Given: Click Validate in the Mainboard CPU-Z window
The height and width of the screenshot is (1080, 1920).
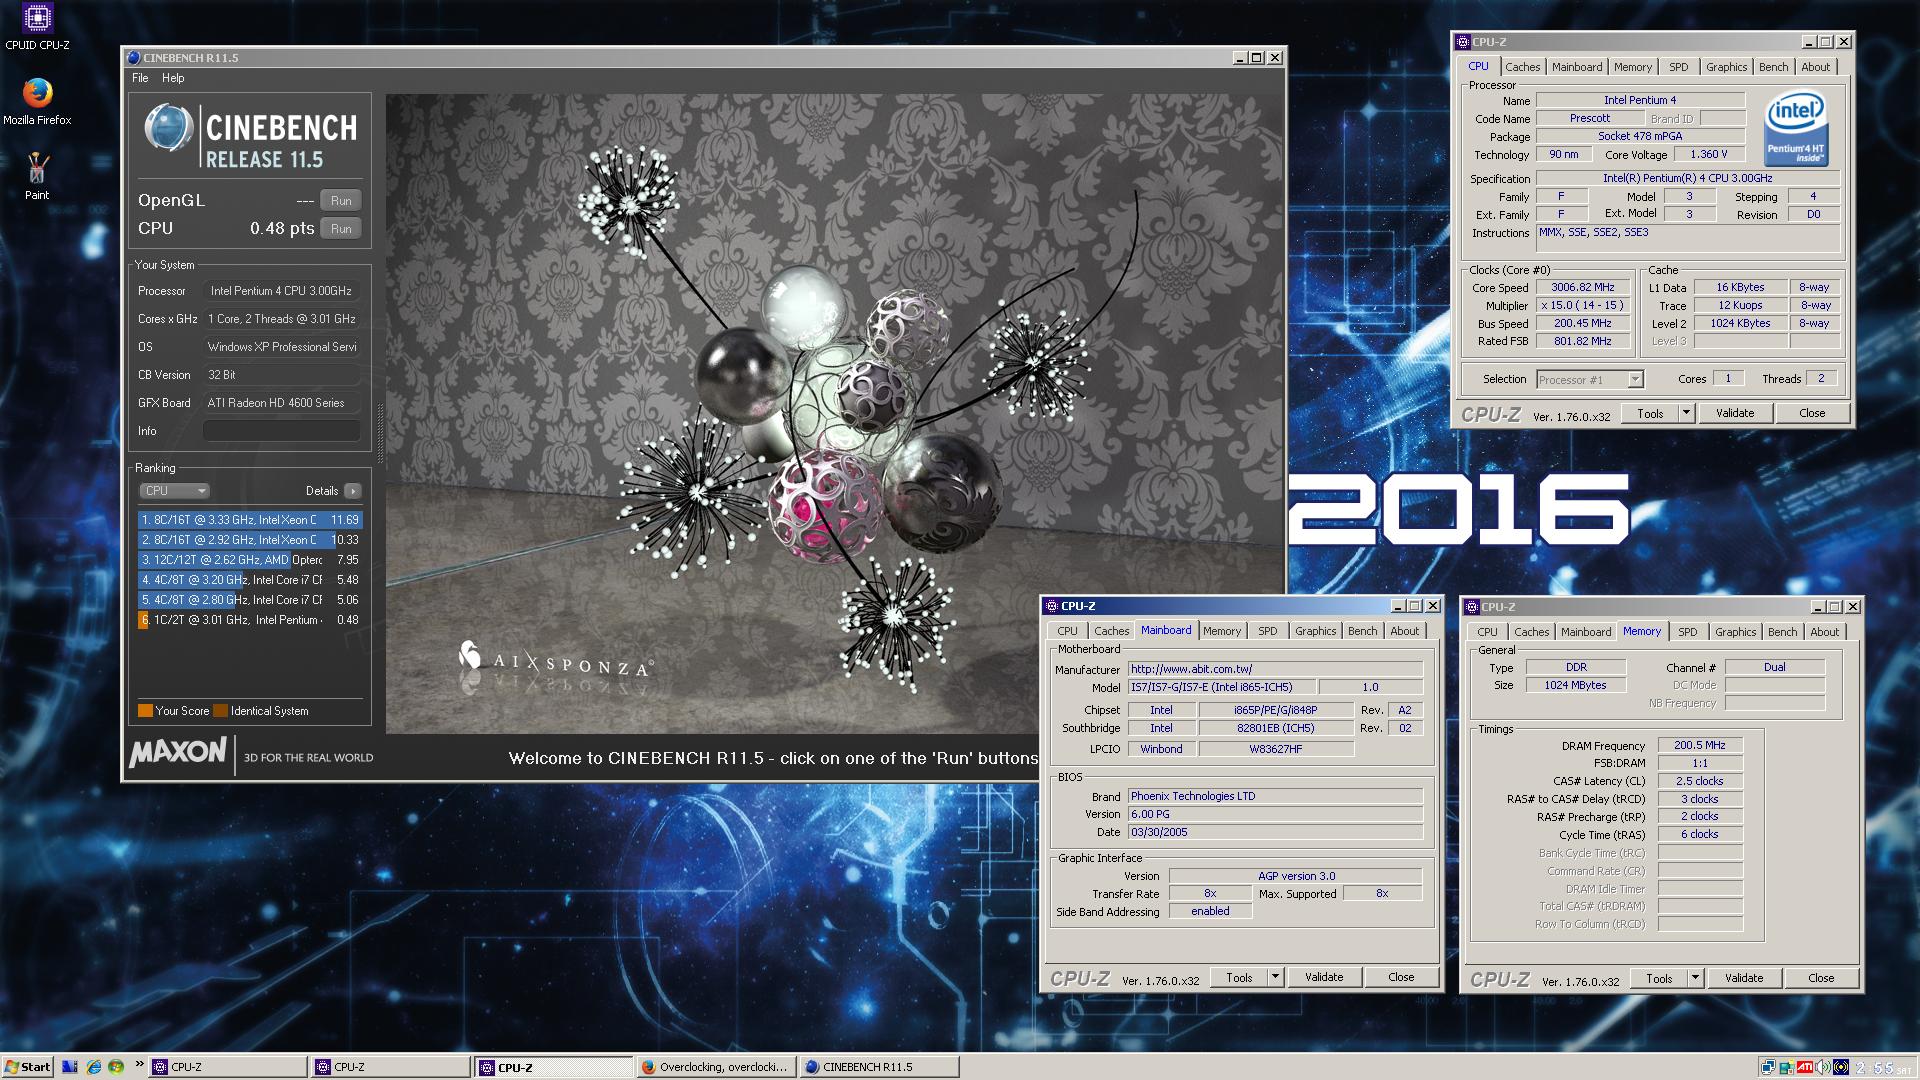Looking at the screenshot, I should (1323, 977).
